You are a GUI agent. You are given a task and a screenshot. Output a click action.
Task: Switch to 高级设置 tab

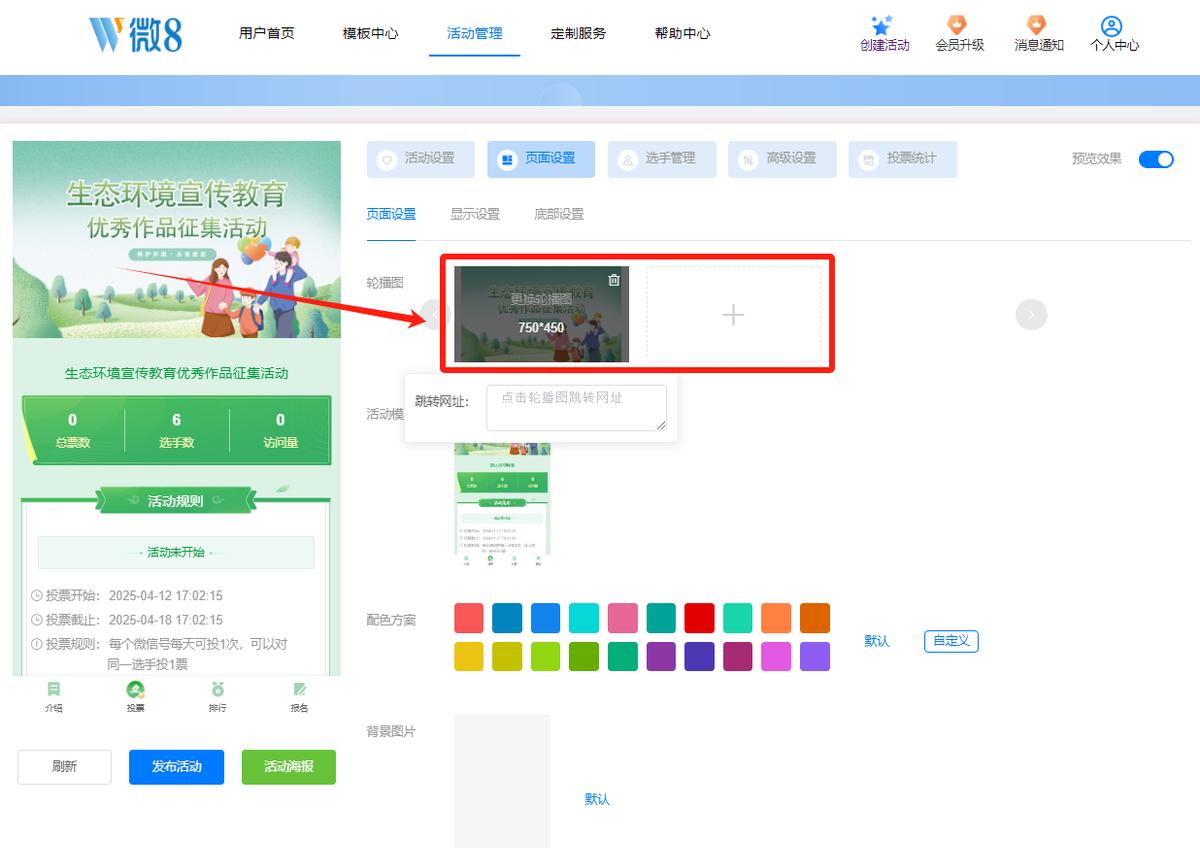pos(783,159)
